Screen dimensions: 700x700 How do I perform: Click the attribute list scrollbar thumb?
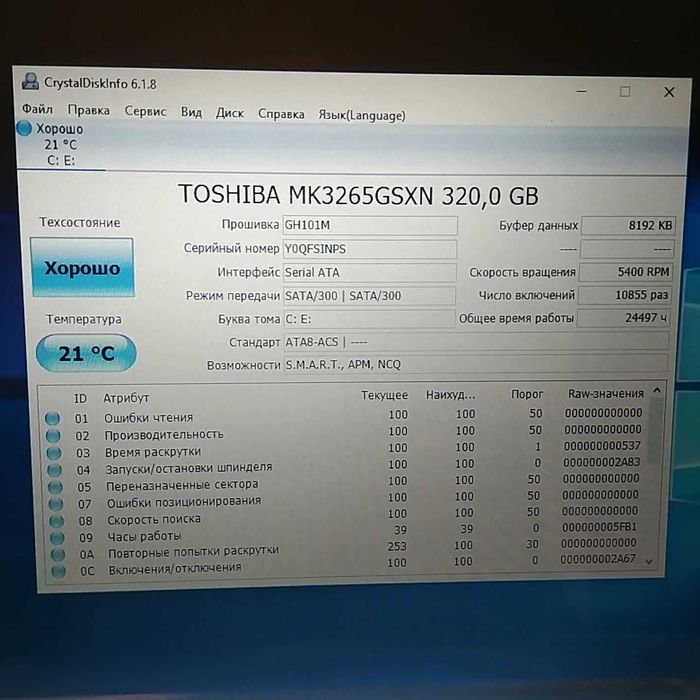655,431
